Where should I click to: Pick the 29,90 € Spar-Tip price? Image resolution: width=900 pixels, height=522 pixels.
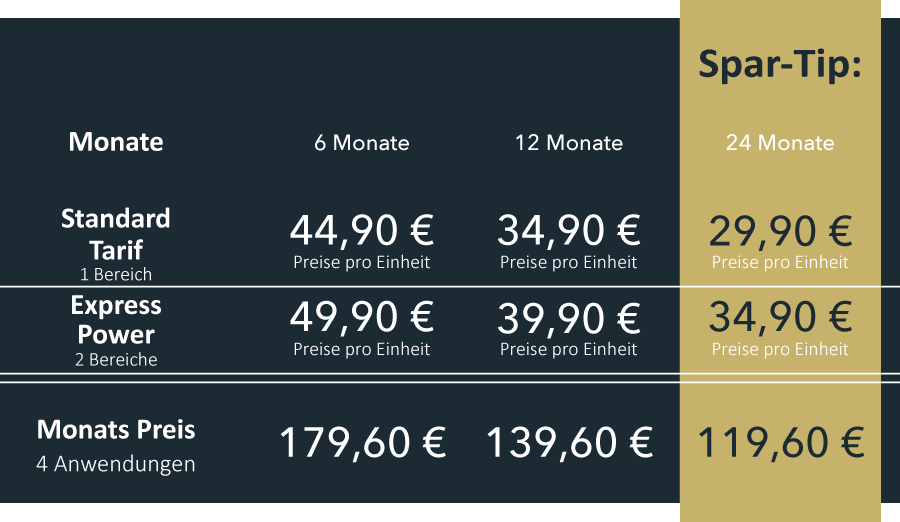click(x=780, y=231)
